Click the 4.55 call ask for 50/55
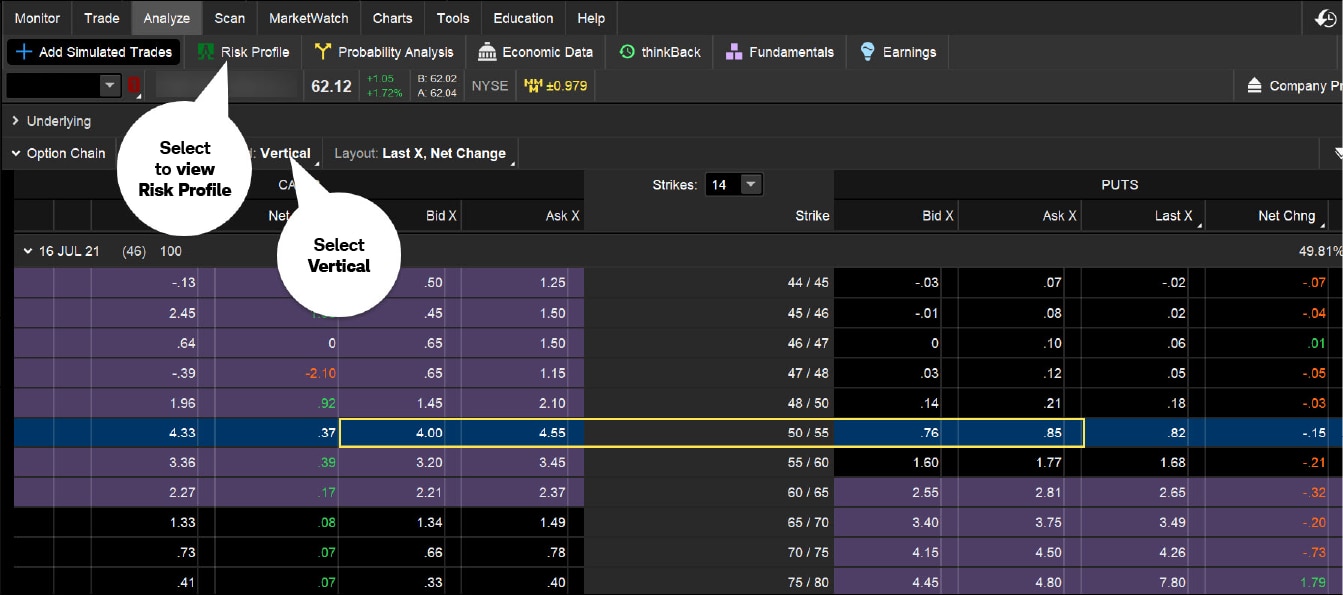 522,433
